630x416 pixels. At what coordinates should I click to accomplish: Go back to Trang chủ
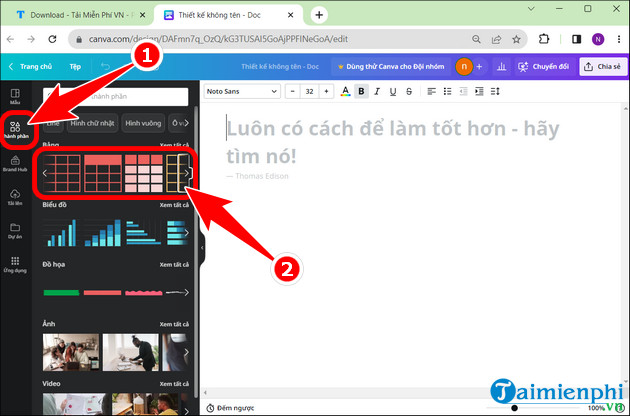31,66
